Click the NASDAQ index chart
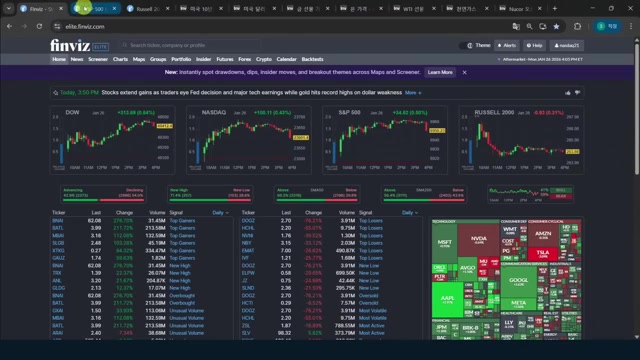 tap(249, 140)
